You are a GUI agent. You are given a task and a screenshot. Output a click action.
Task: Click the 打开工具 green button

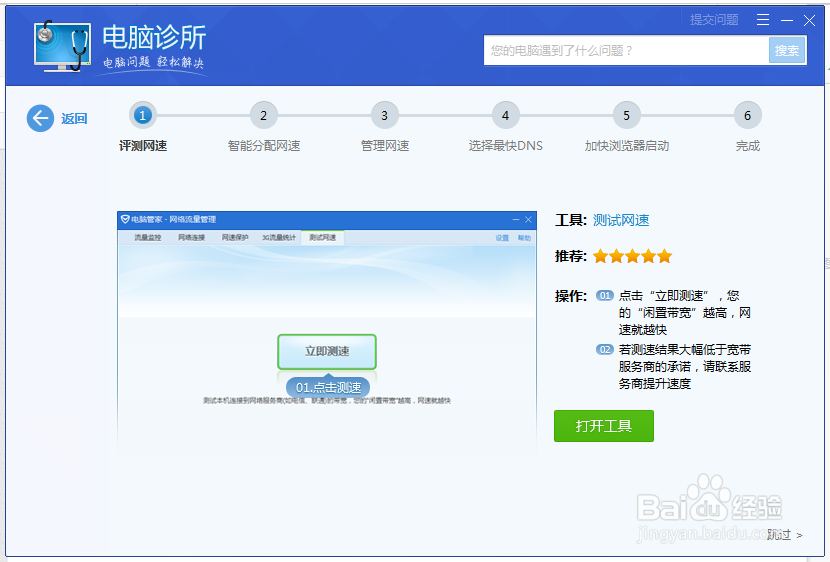pyautogui.click(x=603, y=425)
